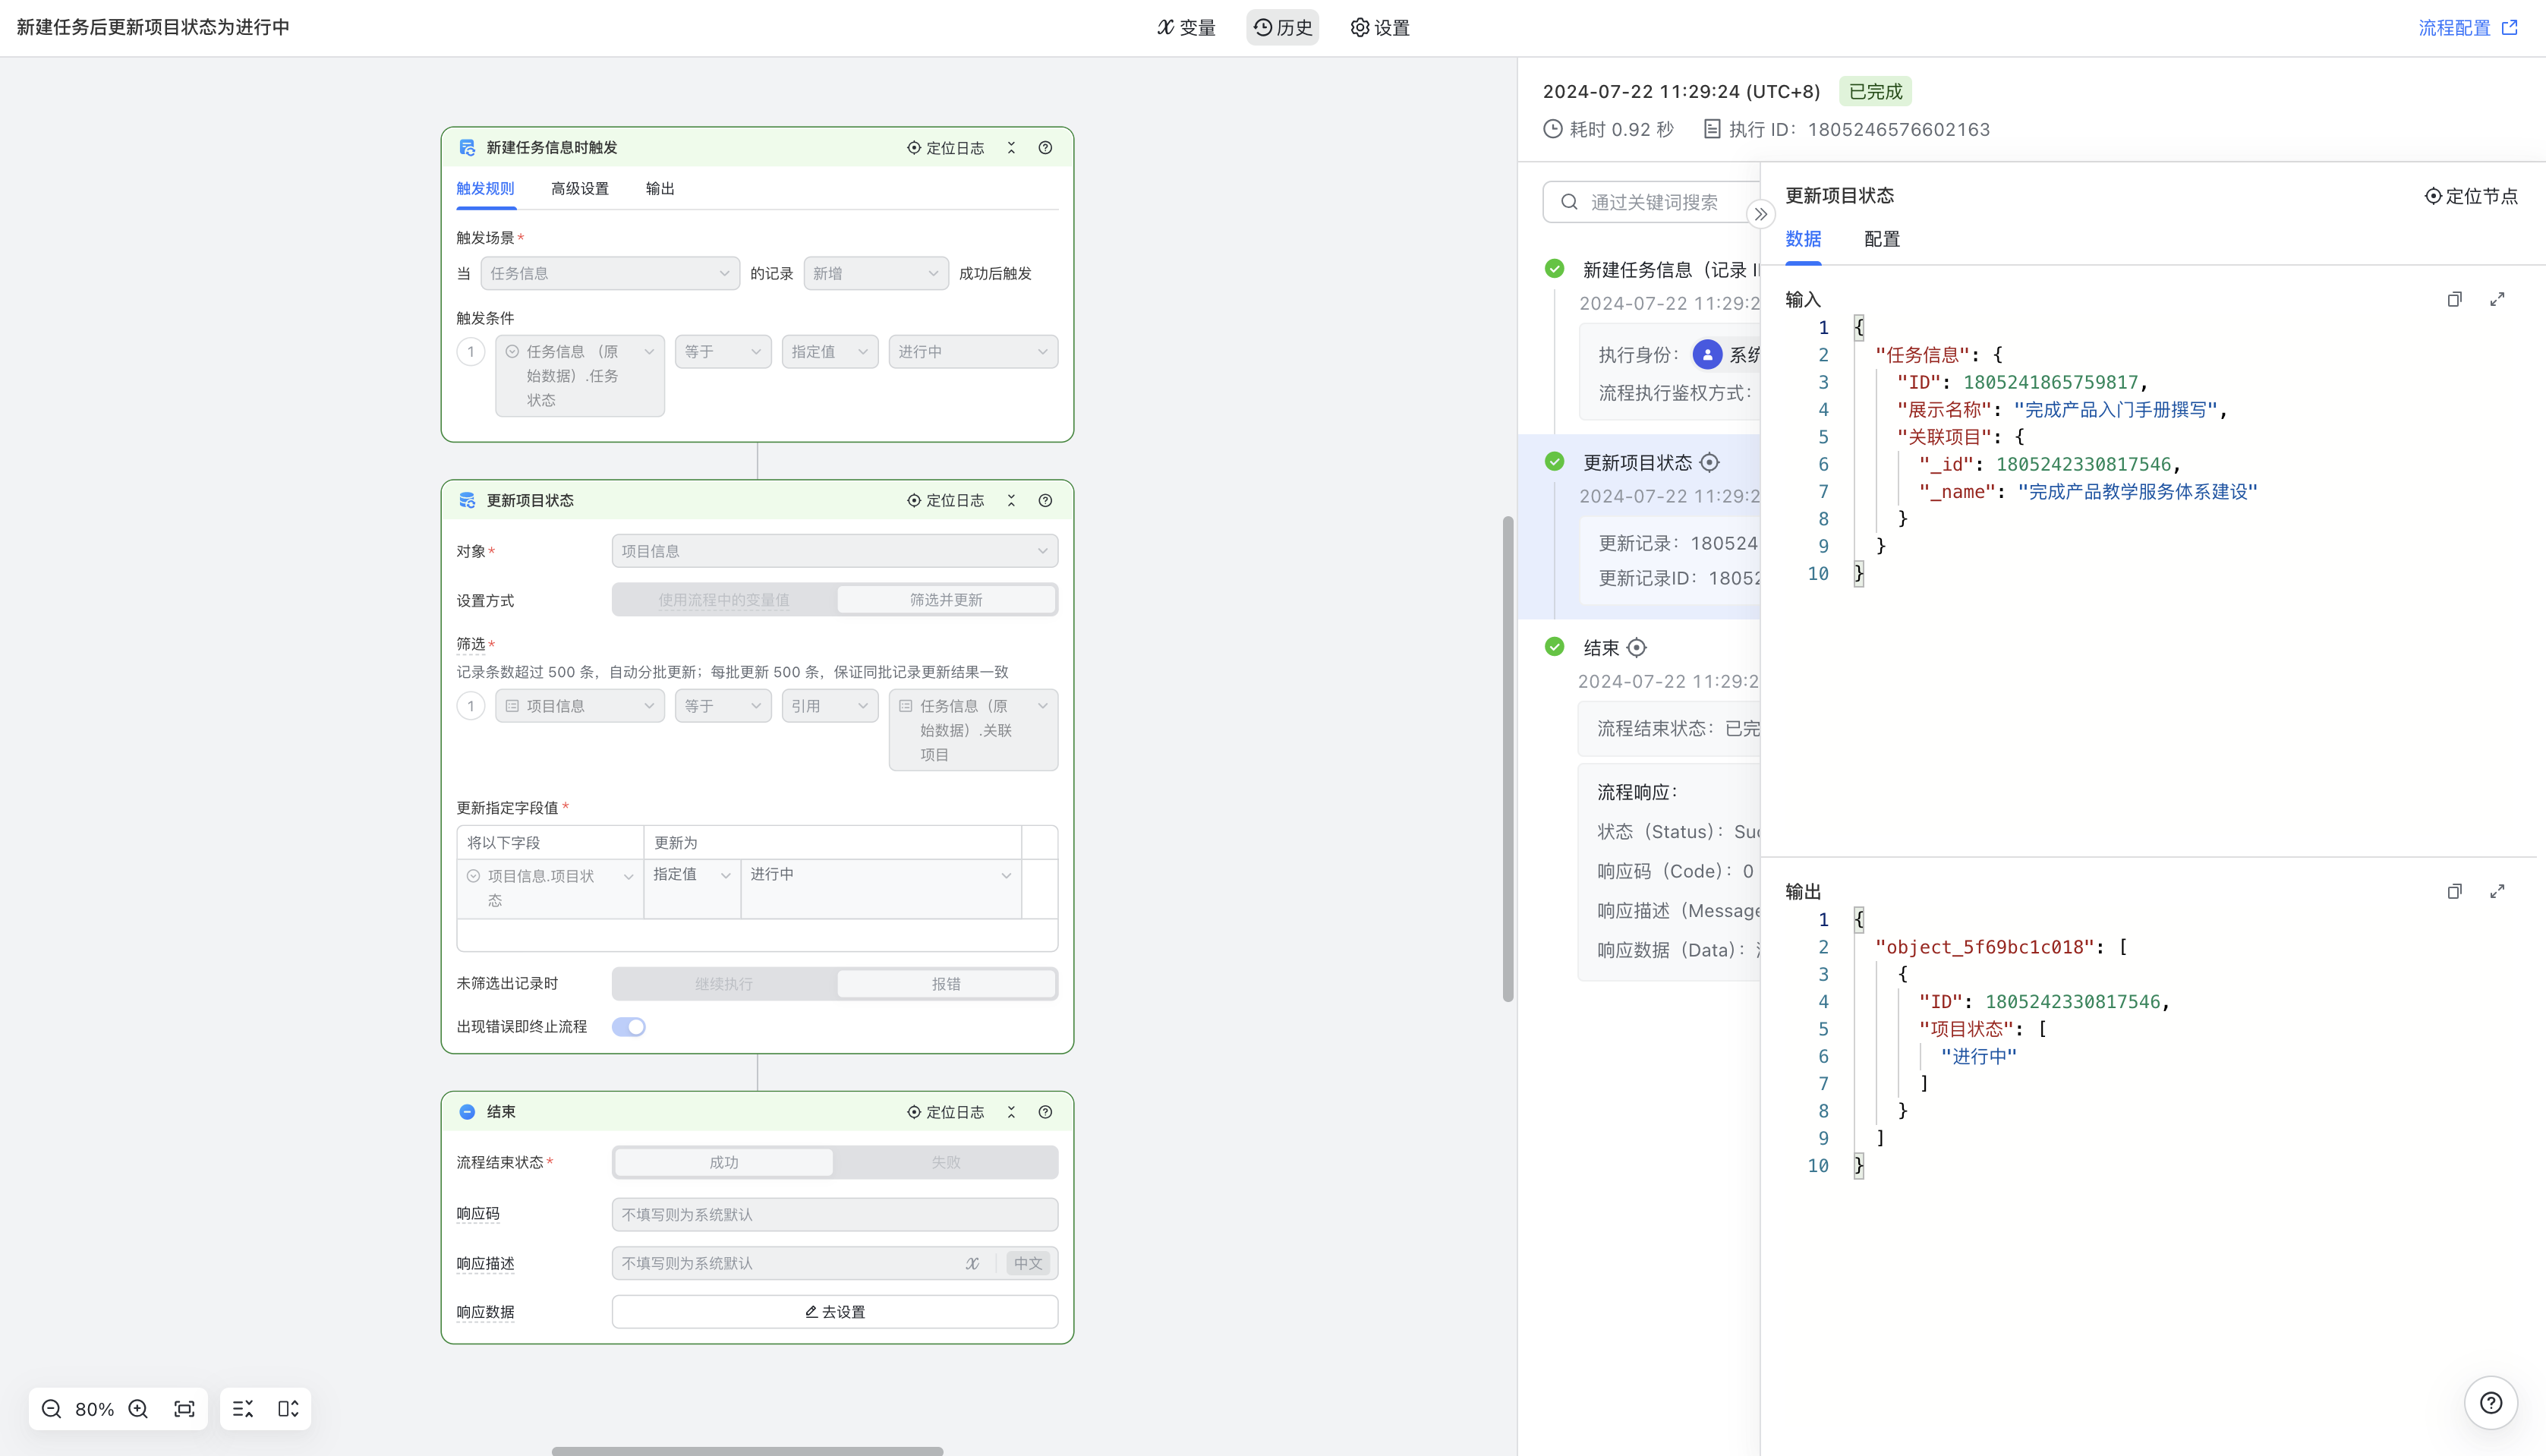Viewport: 2546px width, 1456px height.
Task: Switch to trigger node 输出 tab
Action: click(x=660, y=189)
